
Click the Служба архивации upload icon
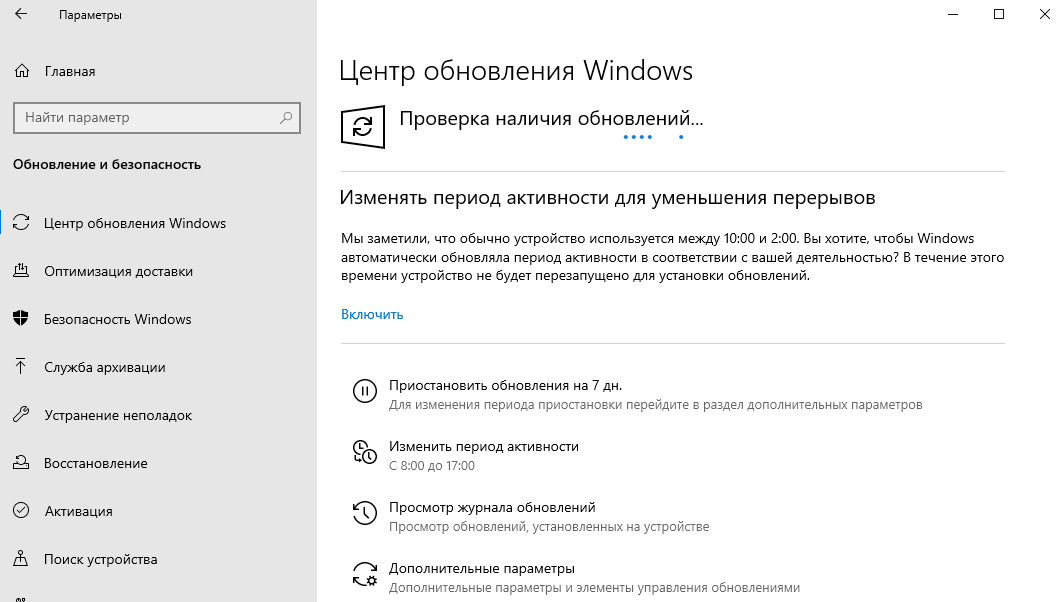[21, 366]
